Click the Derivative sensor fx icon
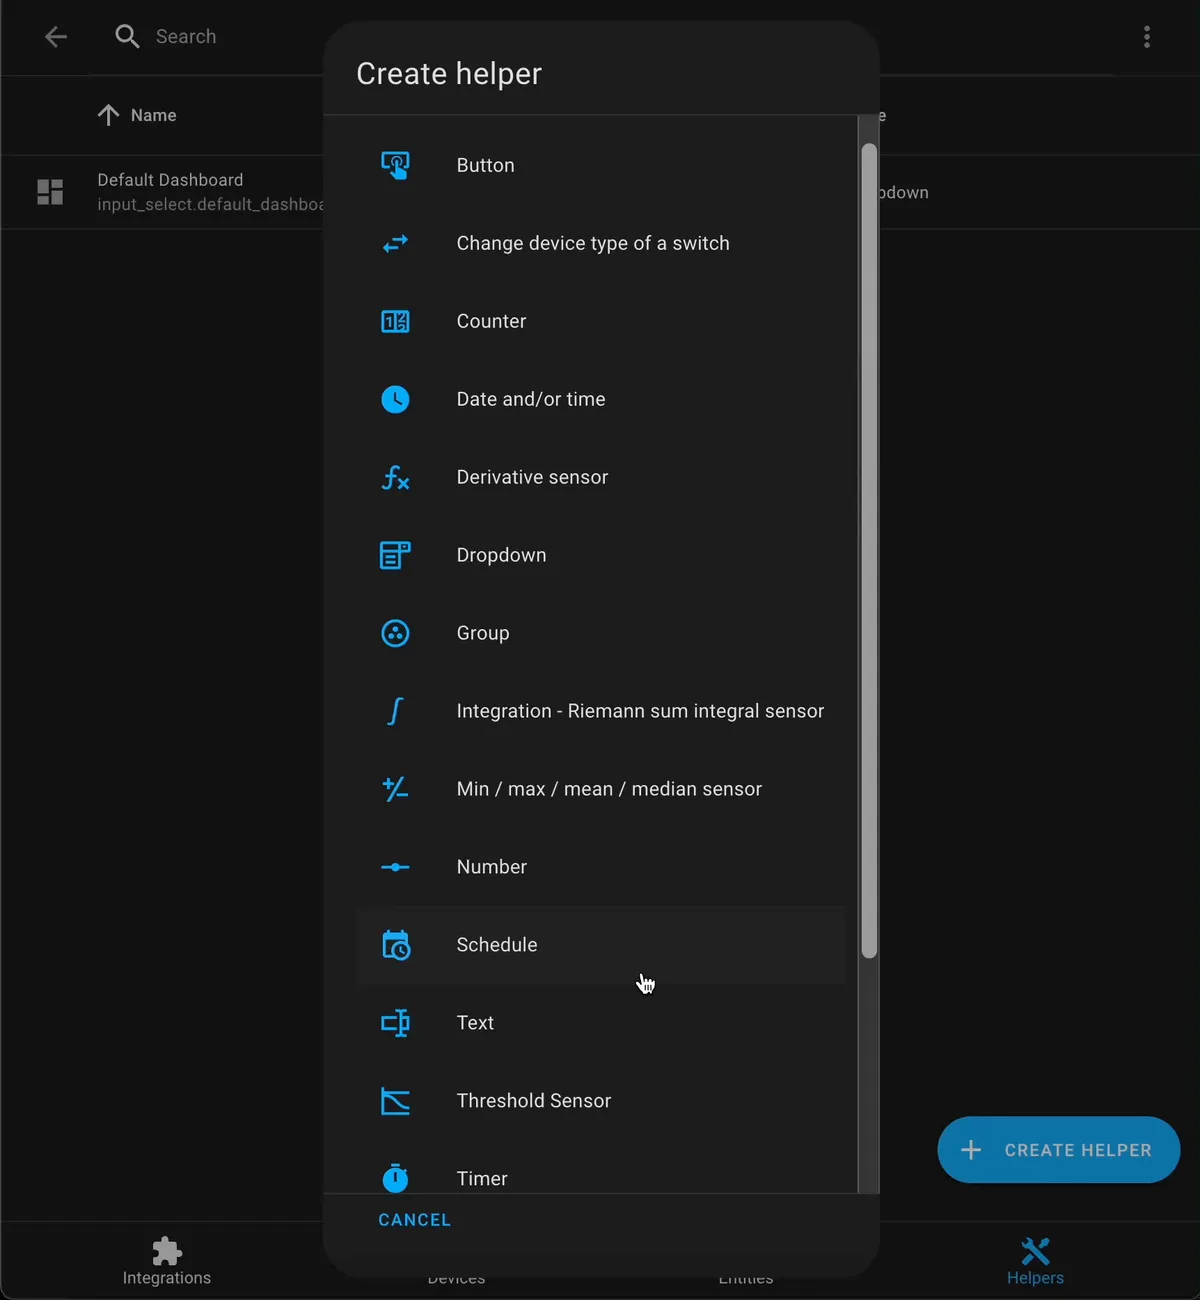1200x1300 pixels. tap(395, 477)
